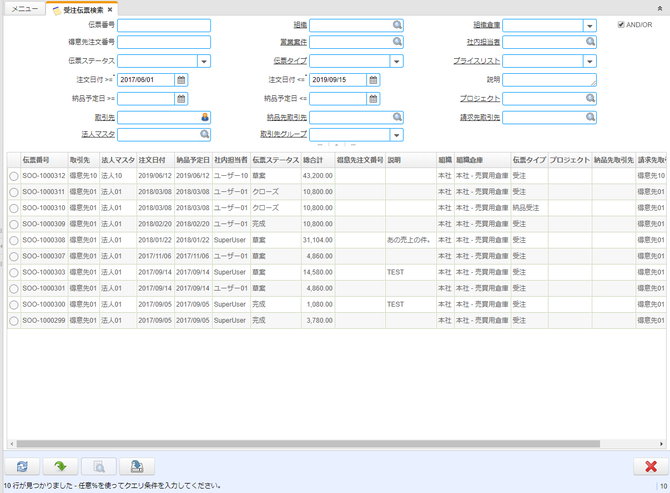Open the 社内担当者 lookup magnifier icon
670x493 pixels.
point(590,42)
